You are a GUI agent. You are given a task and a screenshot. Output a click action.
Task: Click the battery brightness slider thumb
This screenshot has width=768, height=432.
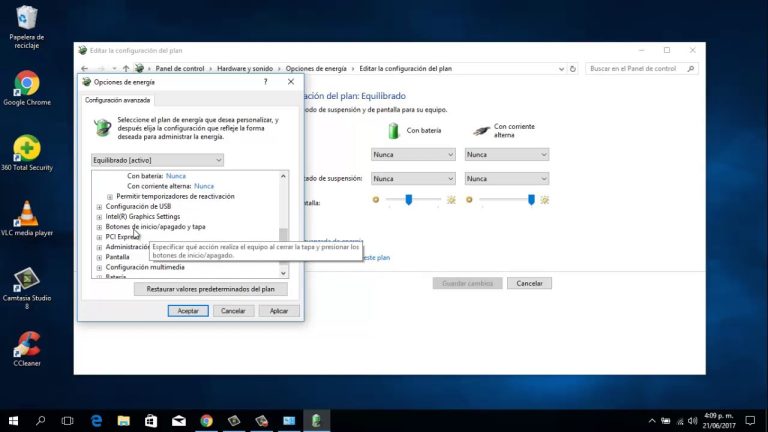tap(408, 199)
